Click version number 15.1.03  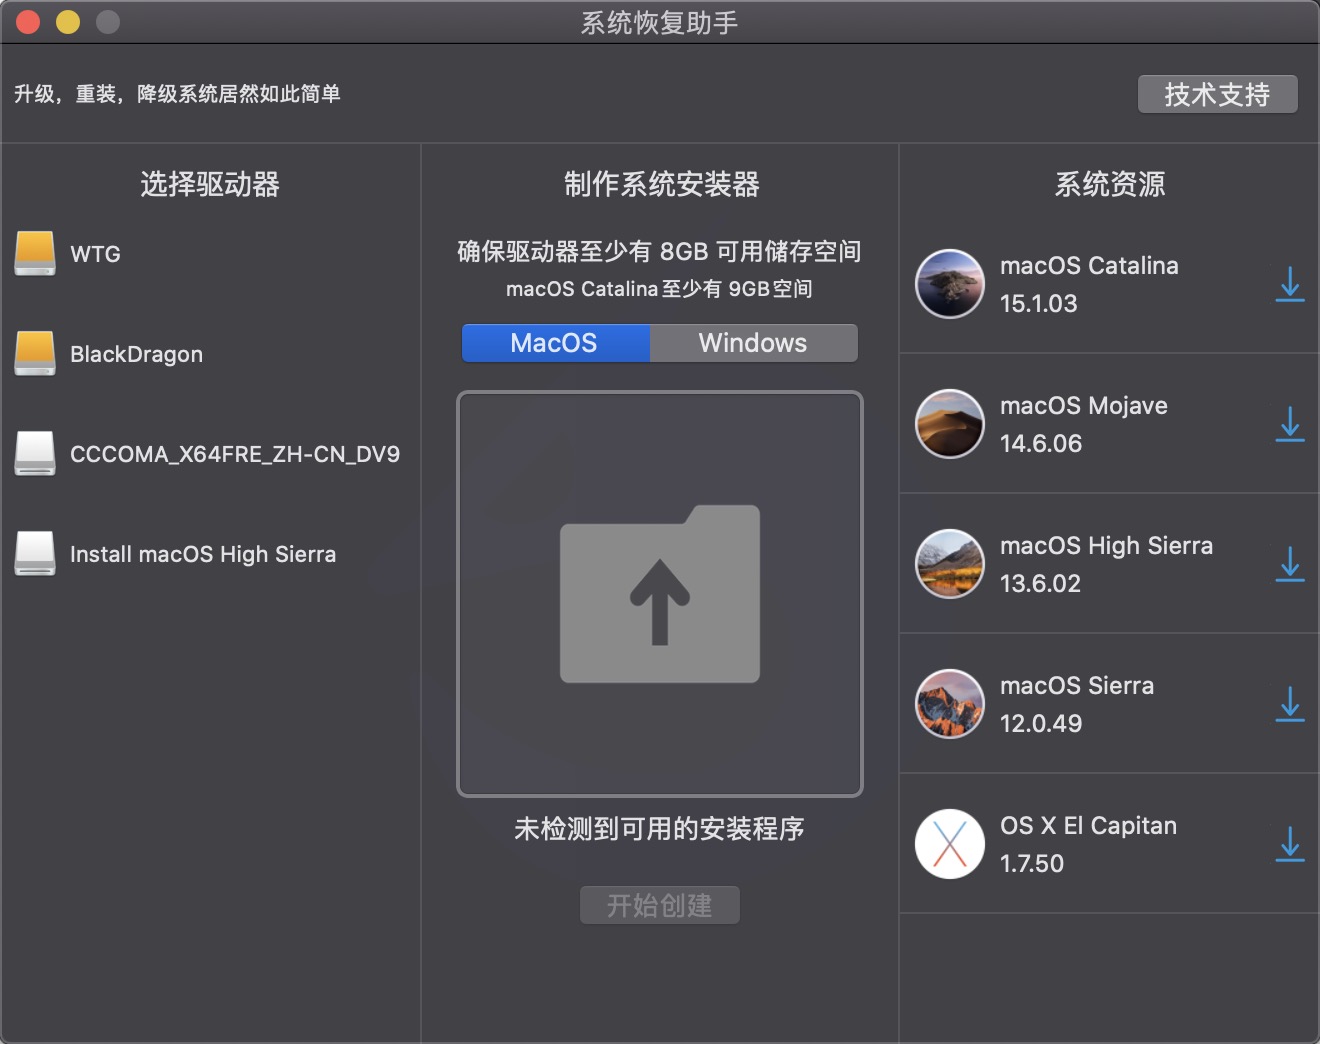click(1039, 303)
